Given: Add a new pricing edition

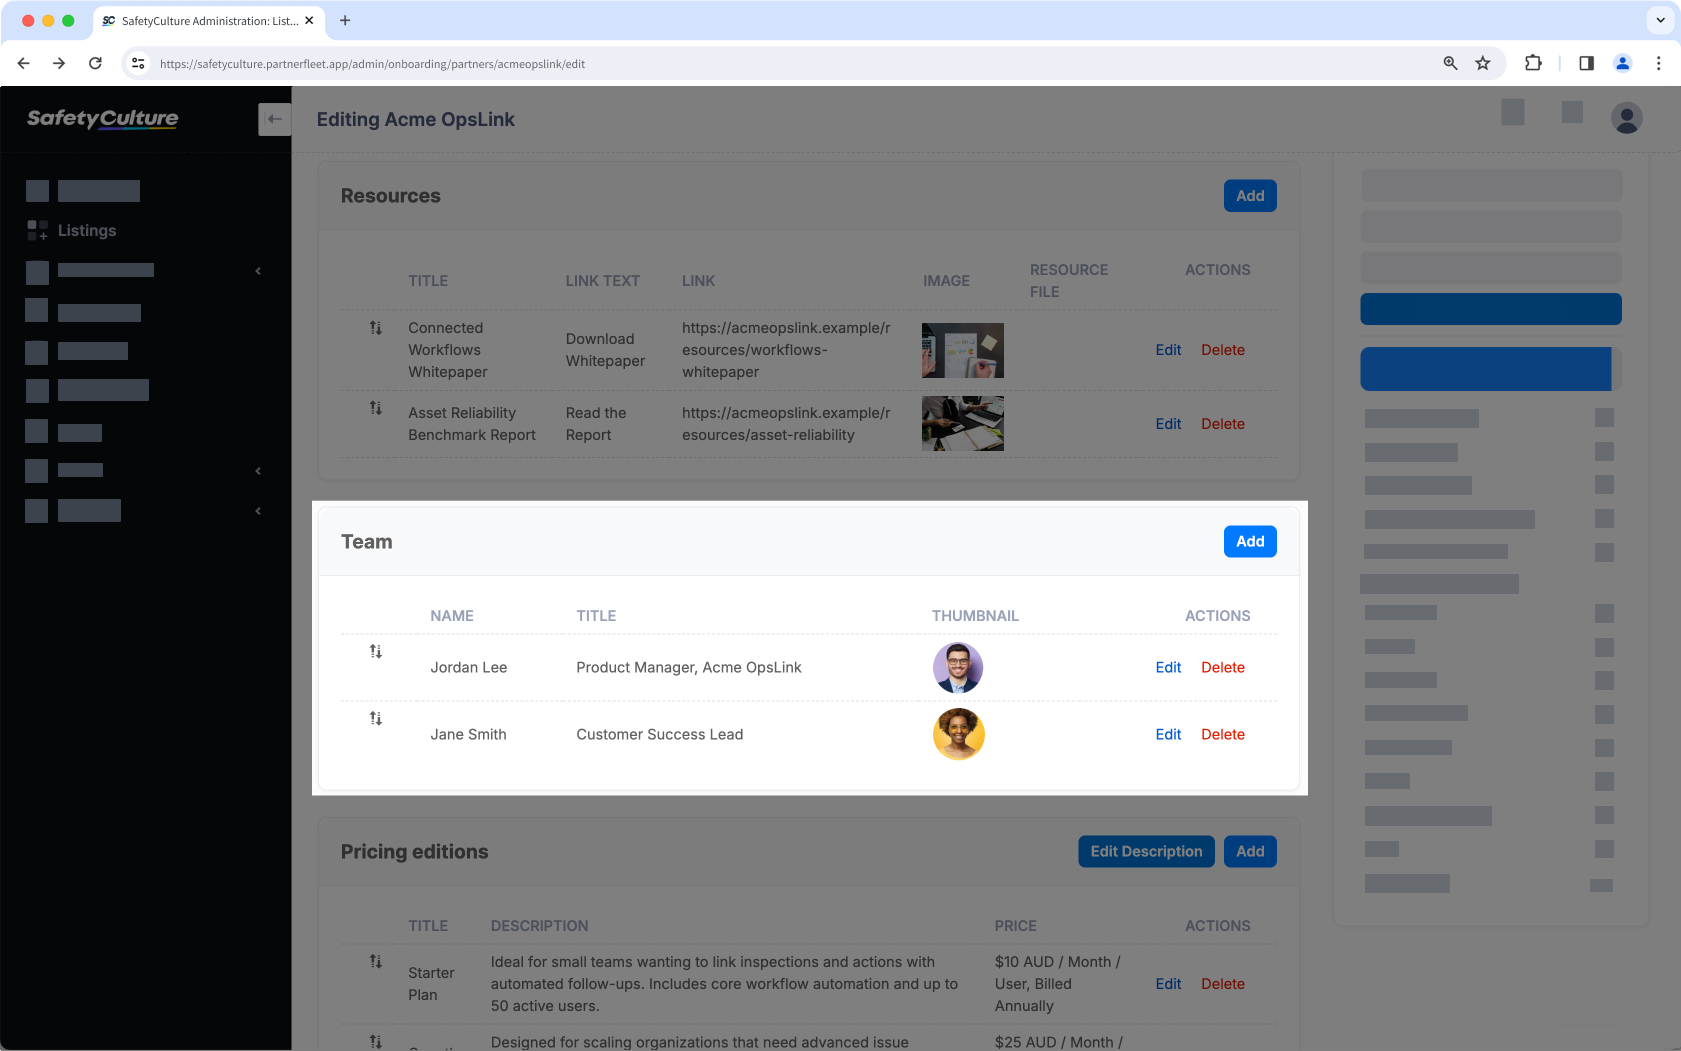Looking at the screenshot, I should tap(1250, 851).
